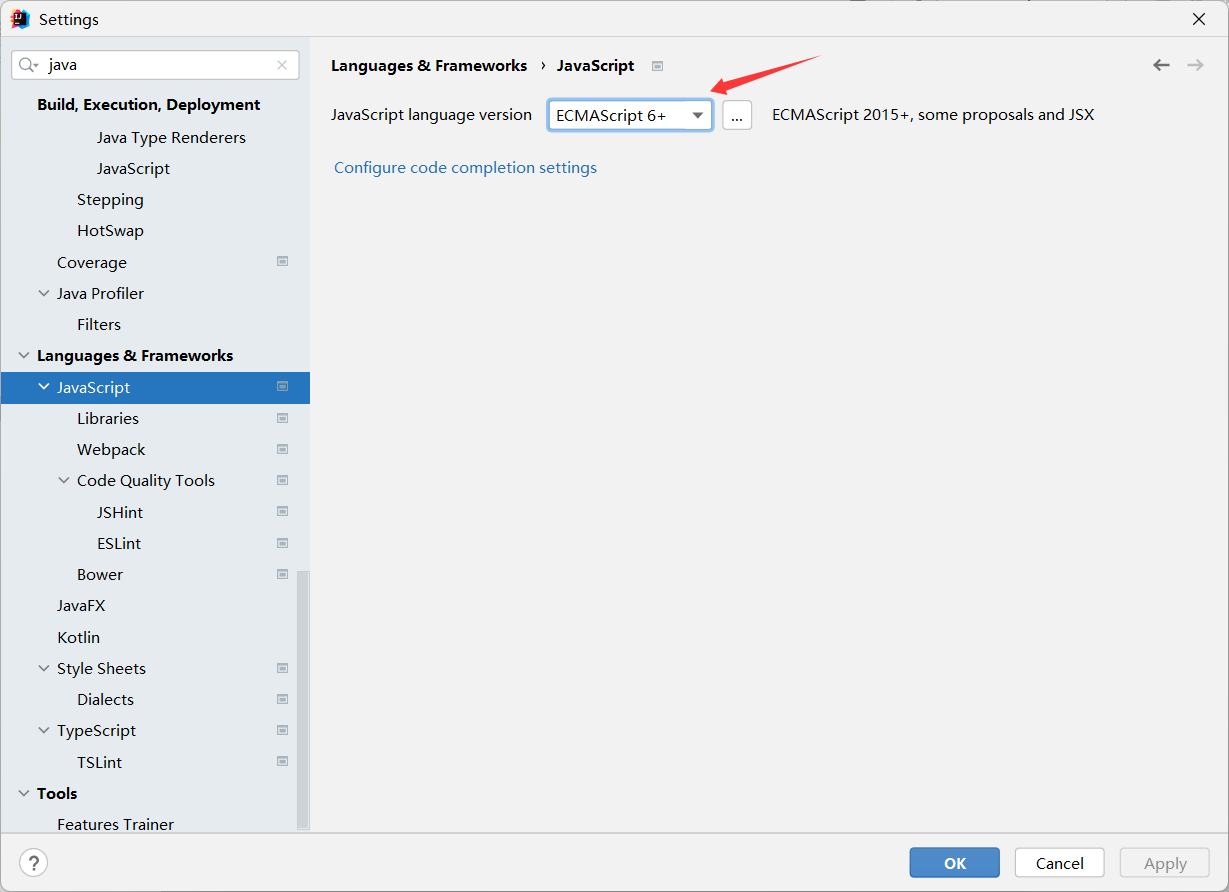The width and height of the screenshot is (1229, 892).
Task: Select the Filters item
Action: click(99, 324)
